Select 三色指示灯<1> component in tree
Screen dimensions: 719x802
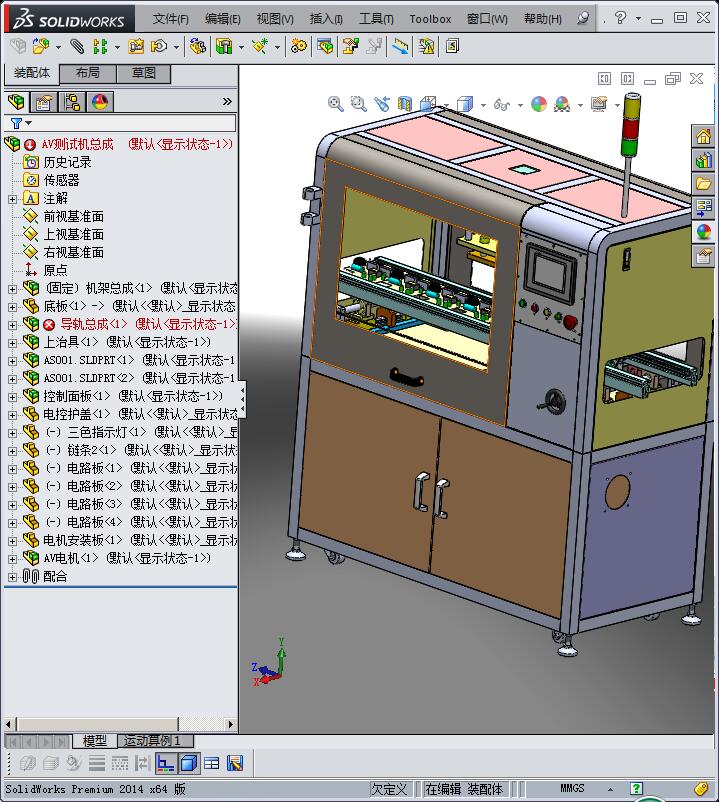(106, 433)
